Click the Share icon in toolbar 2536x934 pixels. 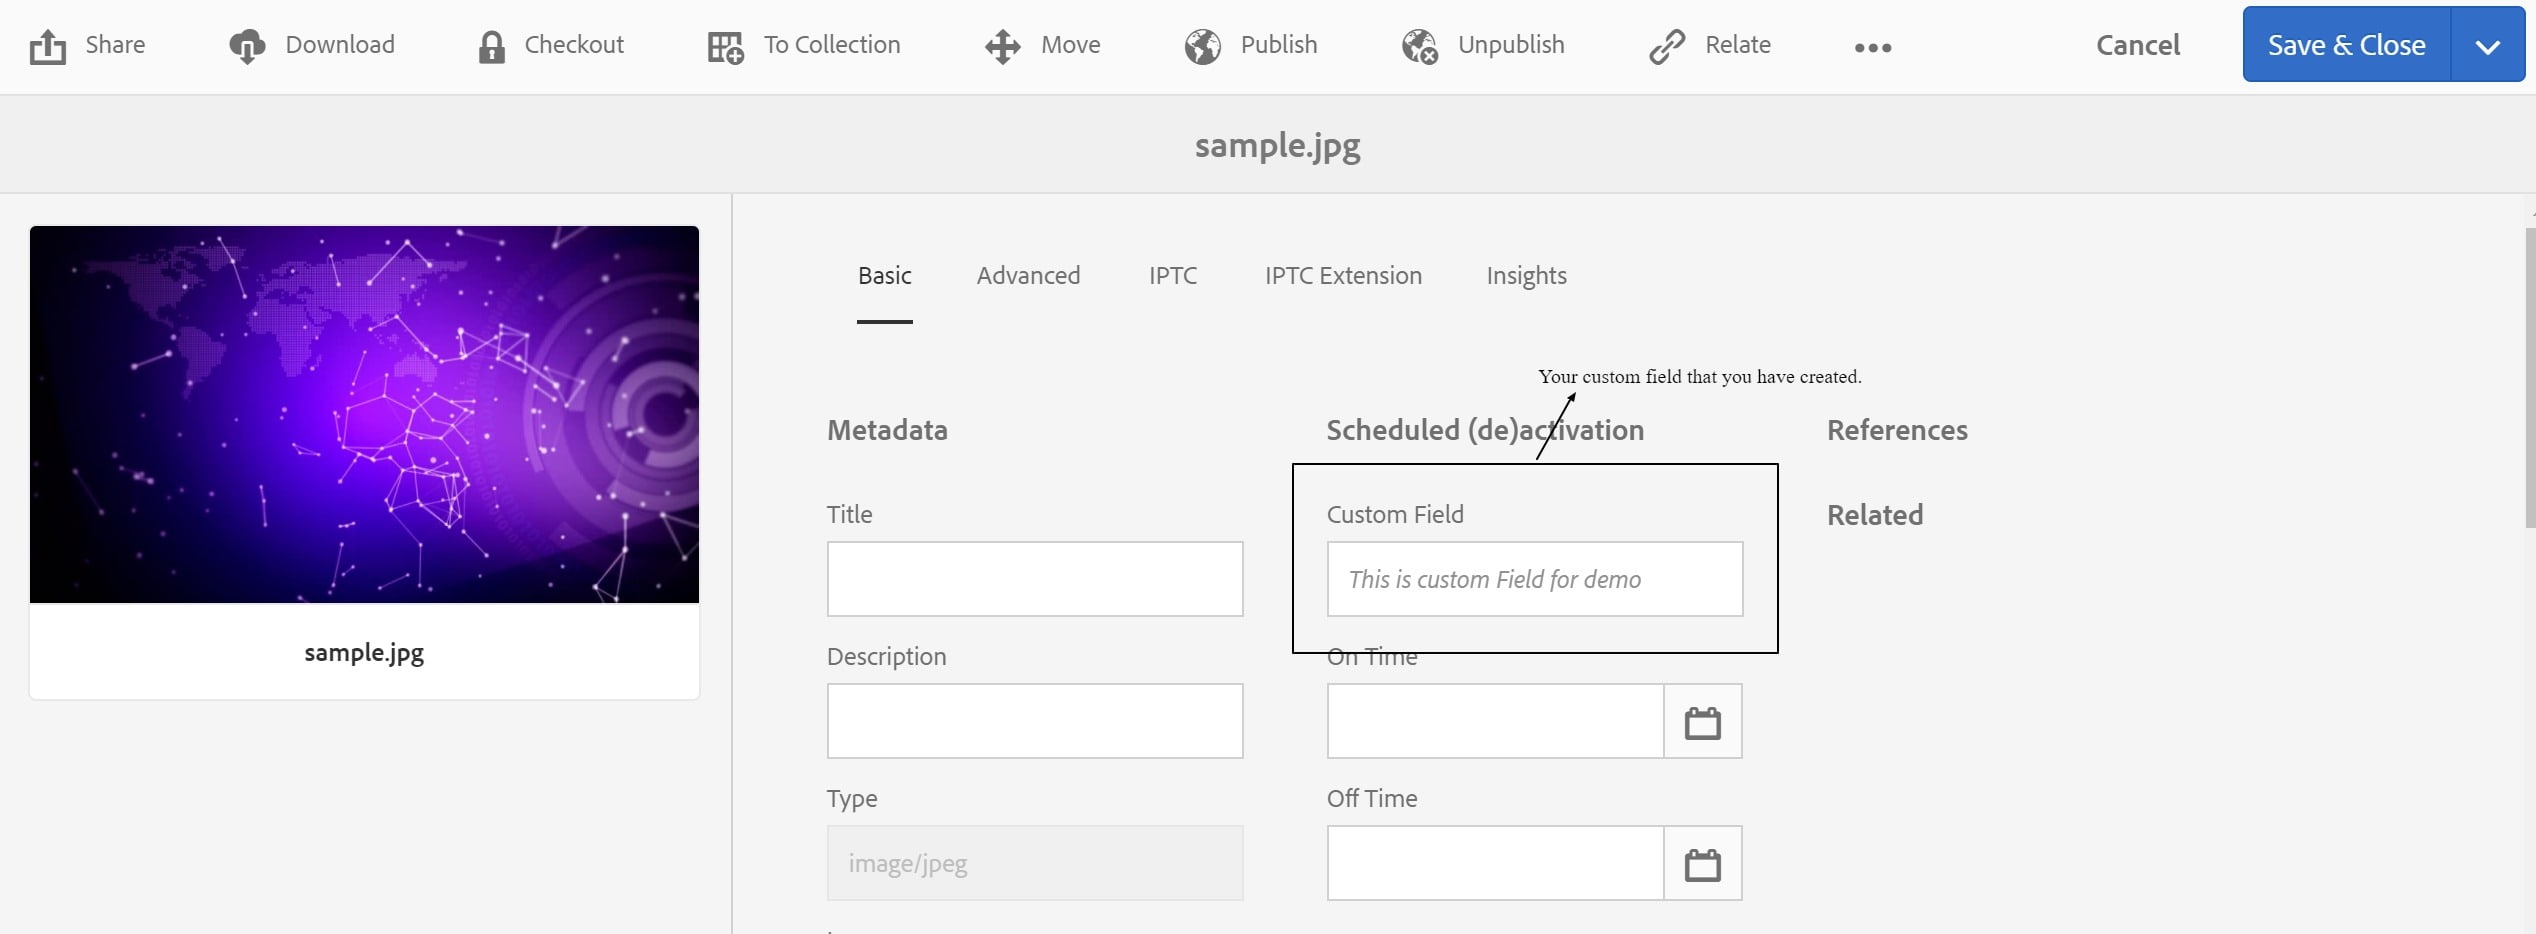47,46
